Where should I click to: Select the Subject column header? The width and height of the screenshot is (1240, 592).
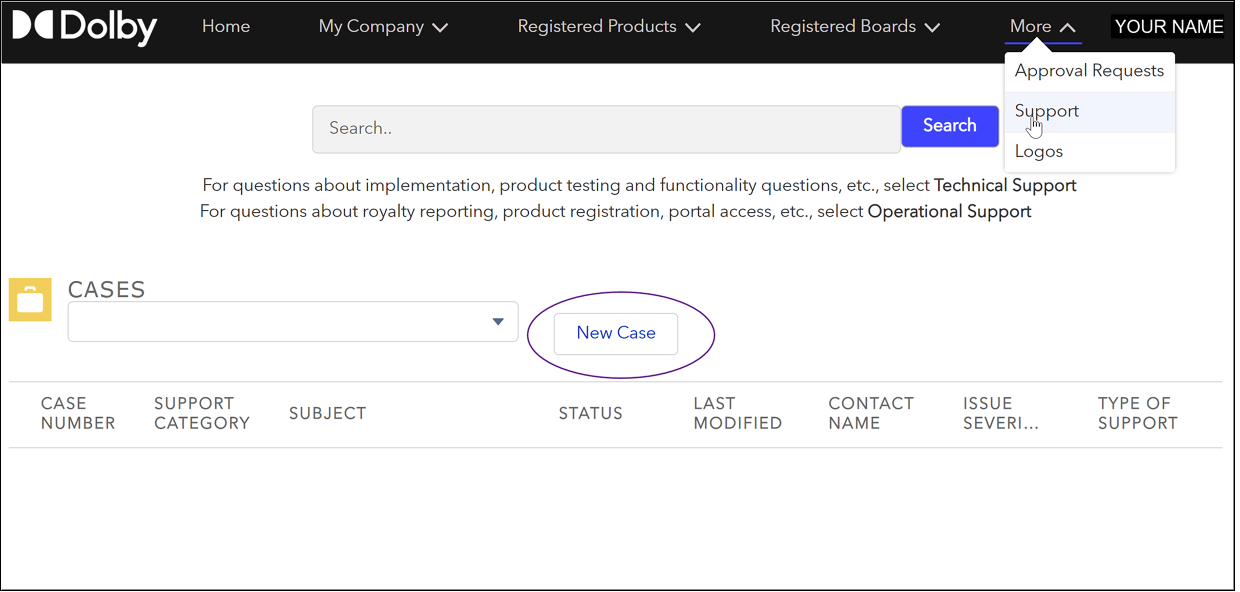coord(327,413)
